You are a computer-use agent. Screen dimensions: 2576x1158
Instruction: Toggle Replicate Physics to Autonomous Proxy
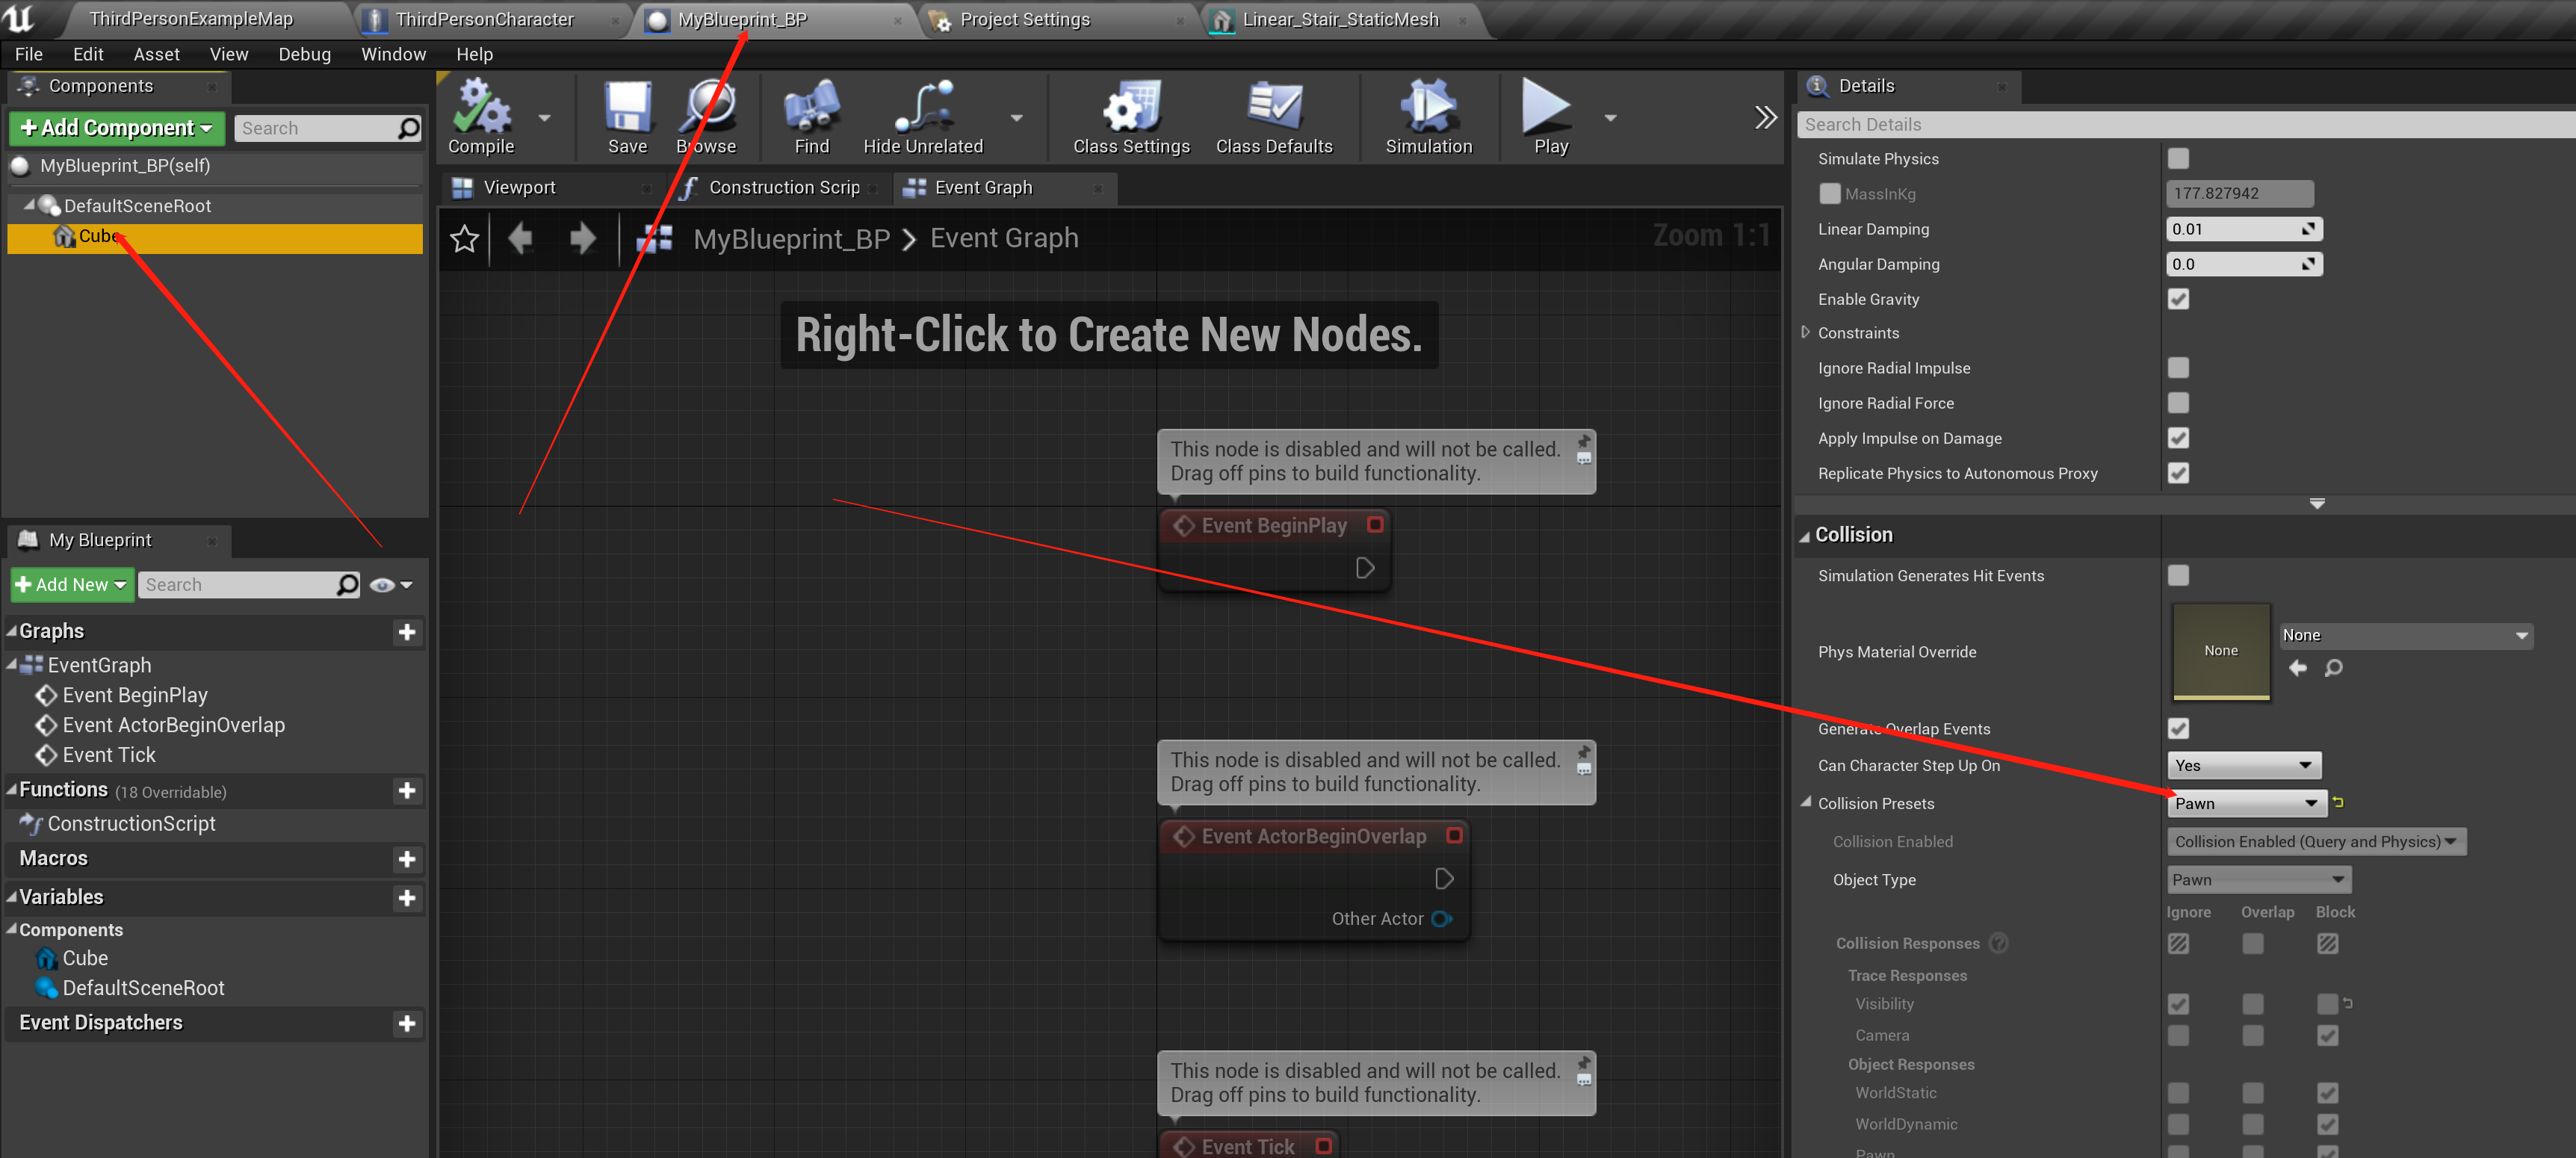(x=2178, y=473)
